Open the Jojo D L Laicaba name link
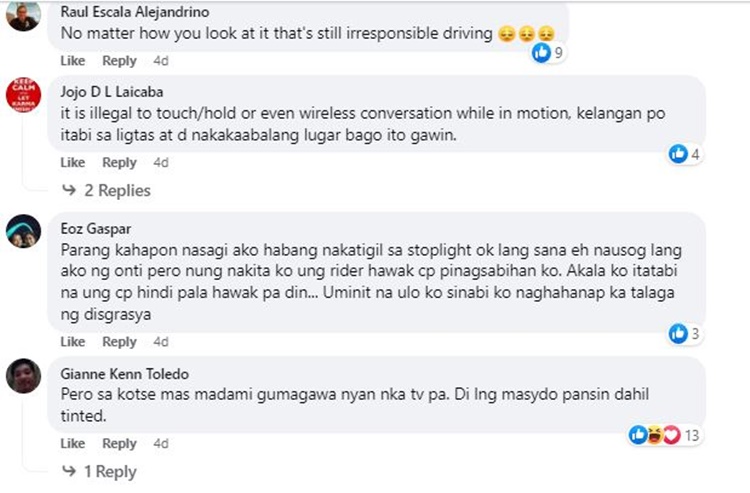Viewport: 750px width, 493px height. tap(111, 91)
